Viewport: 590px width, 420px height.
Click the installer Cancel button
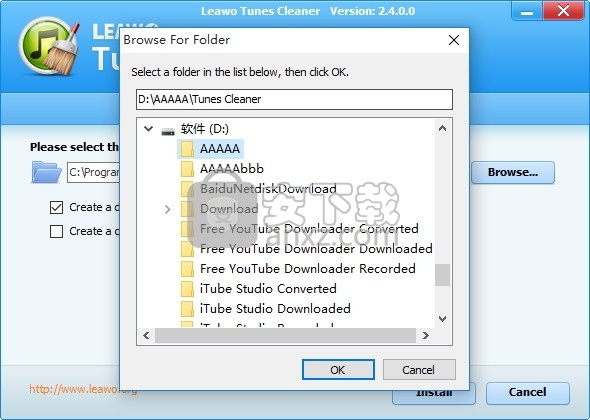527,393
